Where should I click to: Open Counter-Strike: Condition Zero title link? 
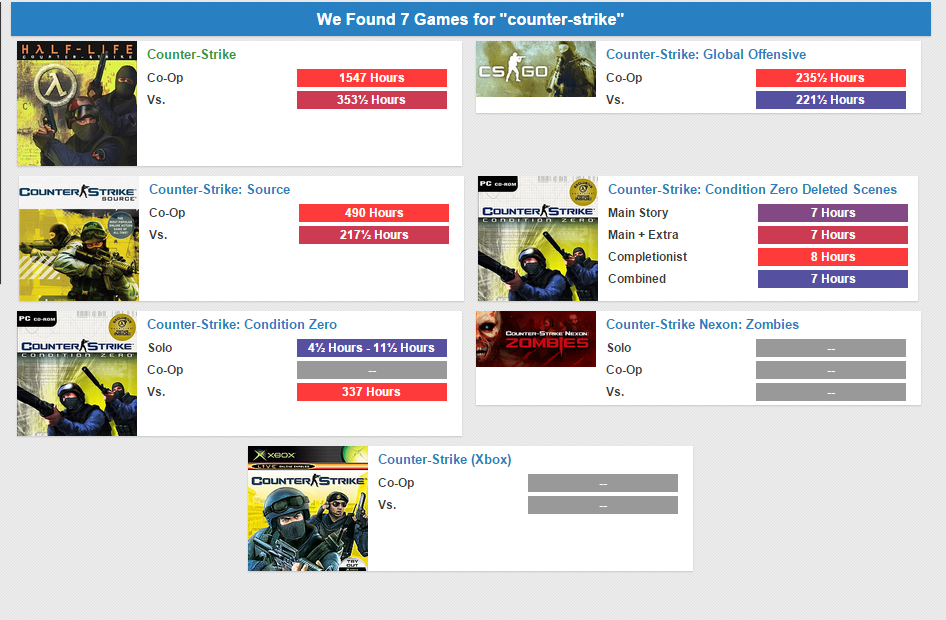pyautogui.click(x=242, y=324)
